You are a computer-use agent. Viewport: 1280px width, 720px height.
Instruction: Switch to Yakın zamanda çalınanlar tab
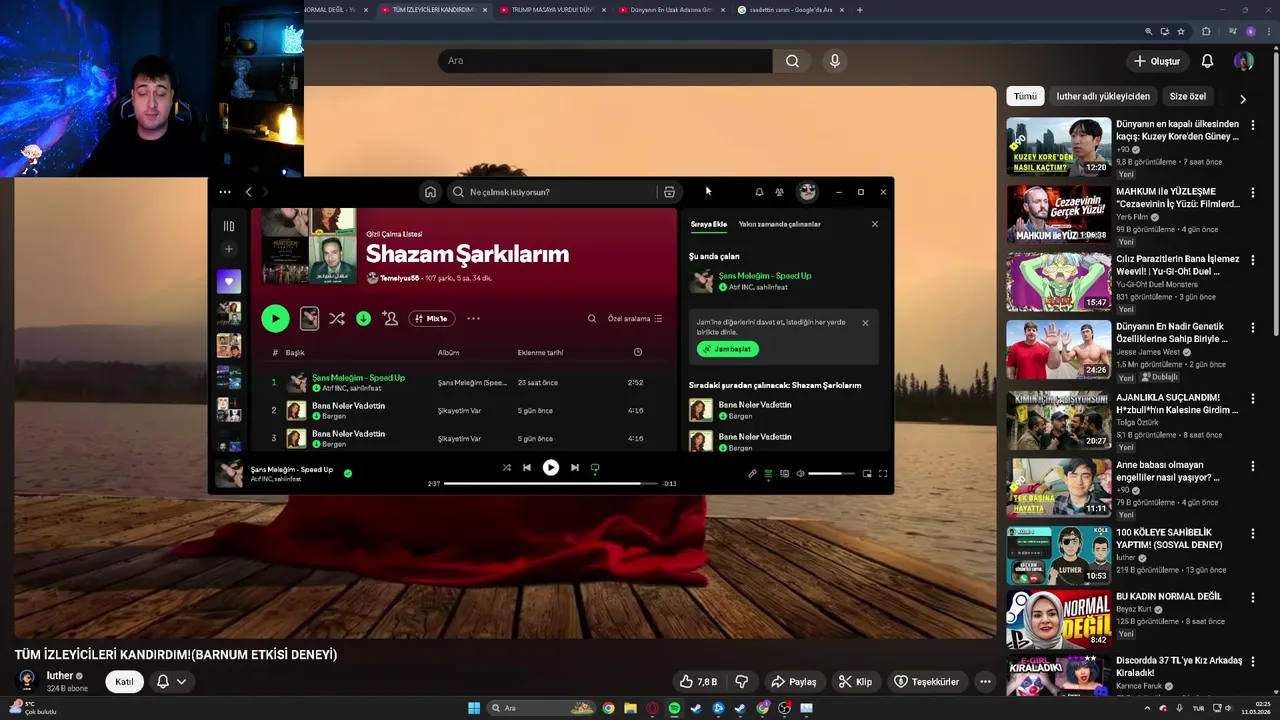tap(780, 224)
